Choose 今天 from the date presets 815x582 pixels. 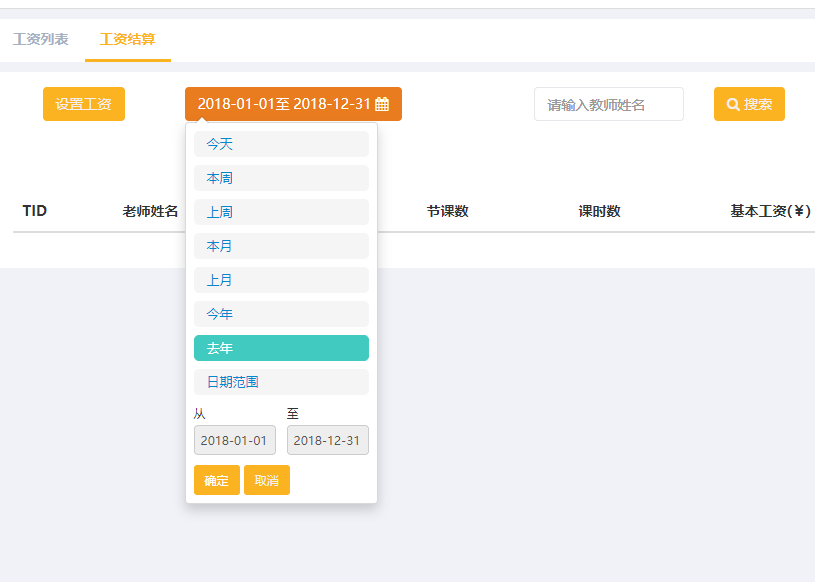[281, 144]
